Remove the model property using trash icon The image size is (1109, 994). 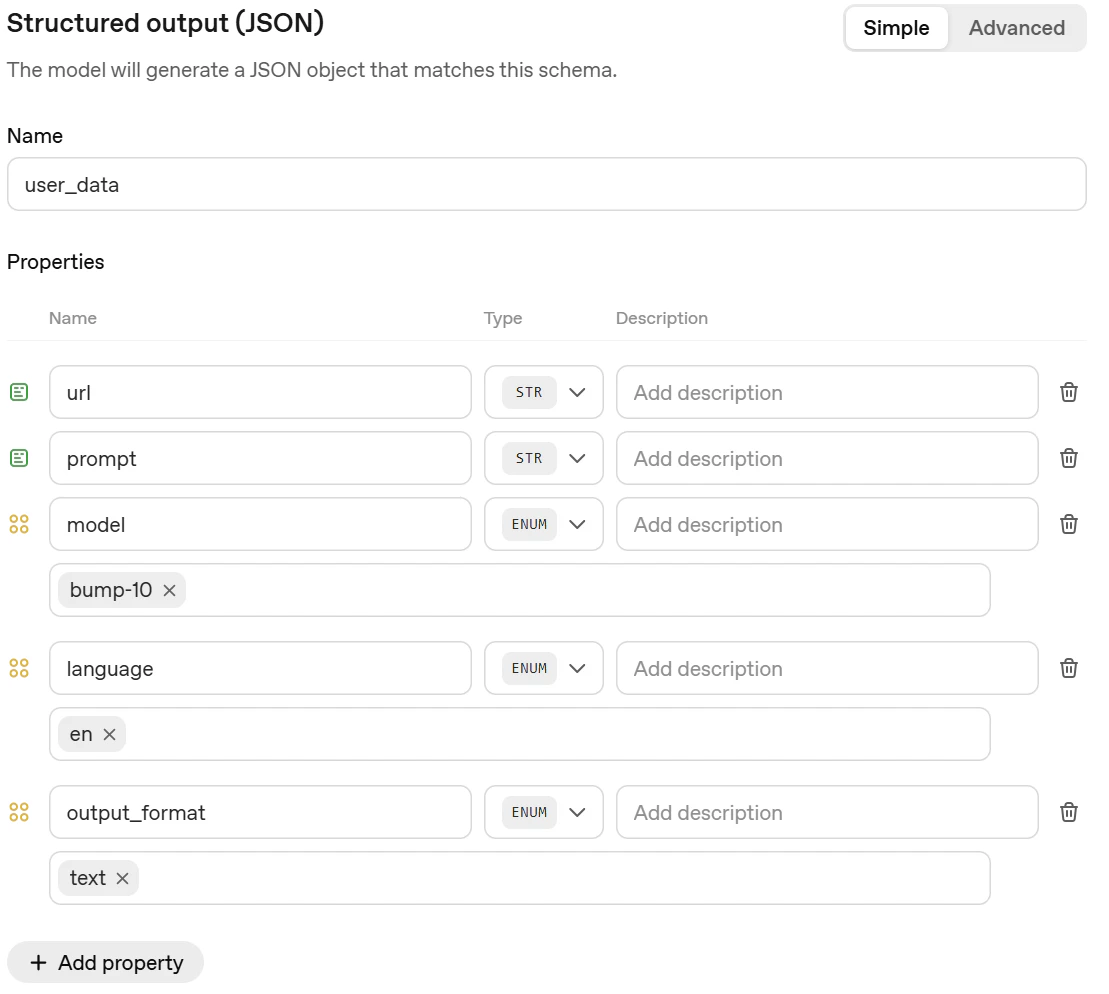[1068, 524]
